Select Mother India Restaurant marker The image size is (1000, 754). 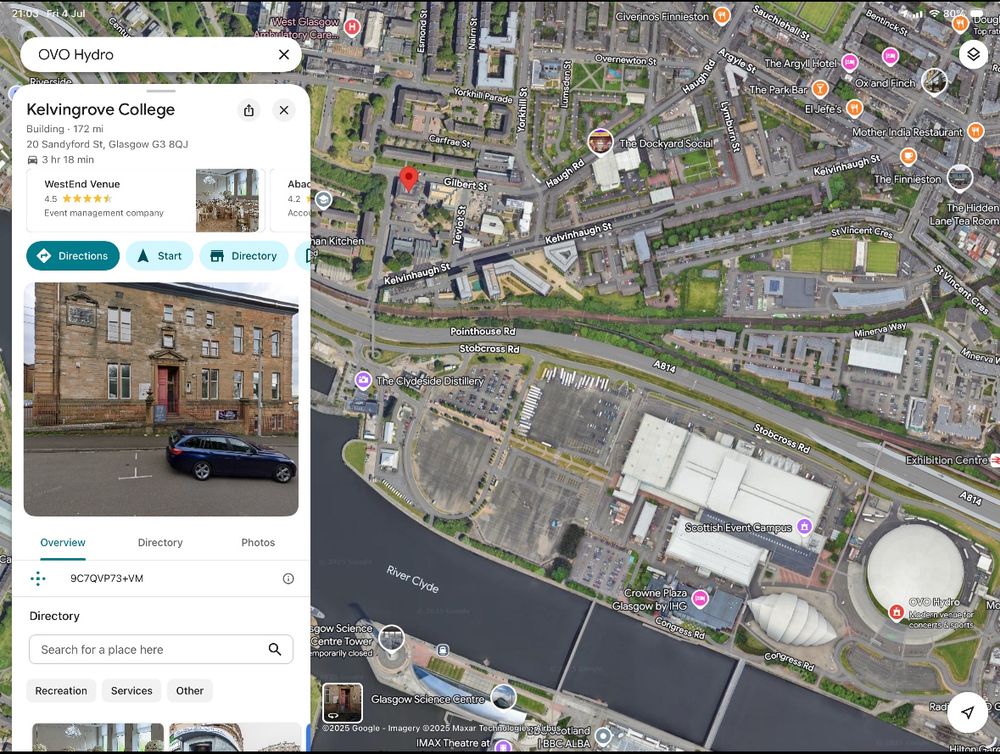(975, 131)
